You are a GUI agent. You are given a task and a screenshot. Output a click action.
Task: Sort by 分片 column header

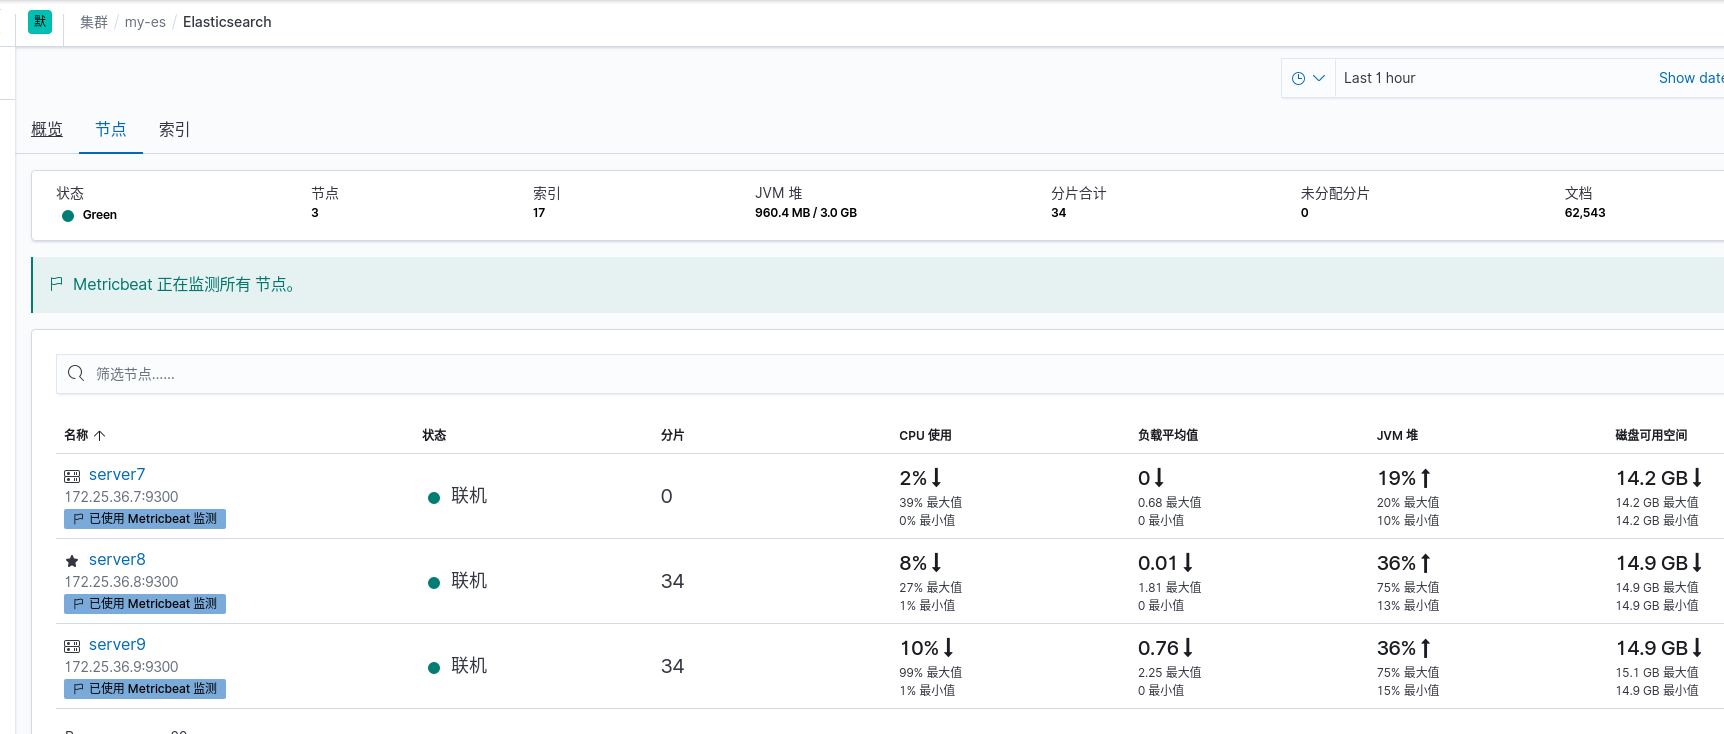tap(673, 435)
